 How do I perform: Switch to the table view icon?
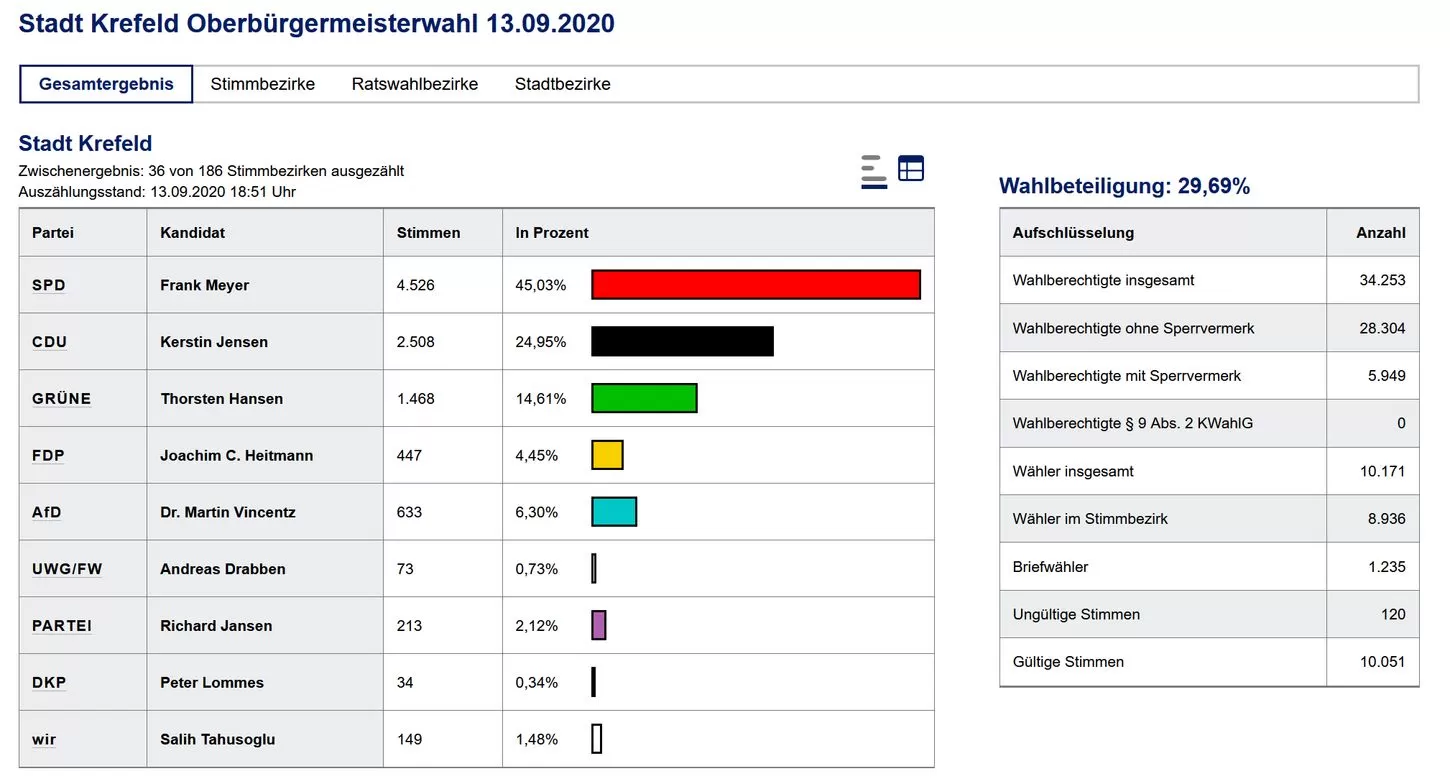(x=910, y=169)
